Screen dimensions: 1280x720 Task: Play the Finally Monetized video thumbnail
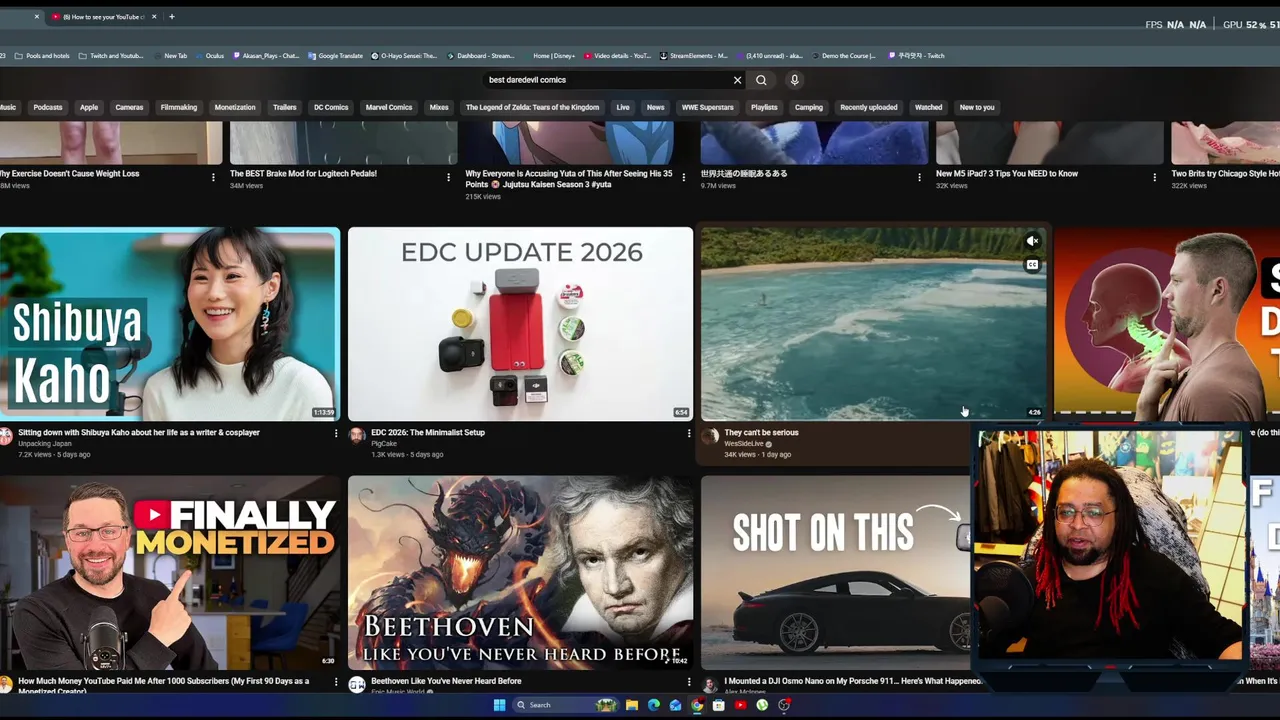pos(170,572)
